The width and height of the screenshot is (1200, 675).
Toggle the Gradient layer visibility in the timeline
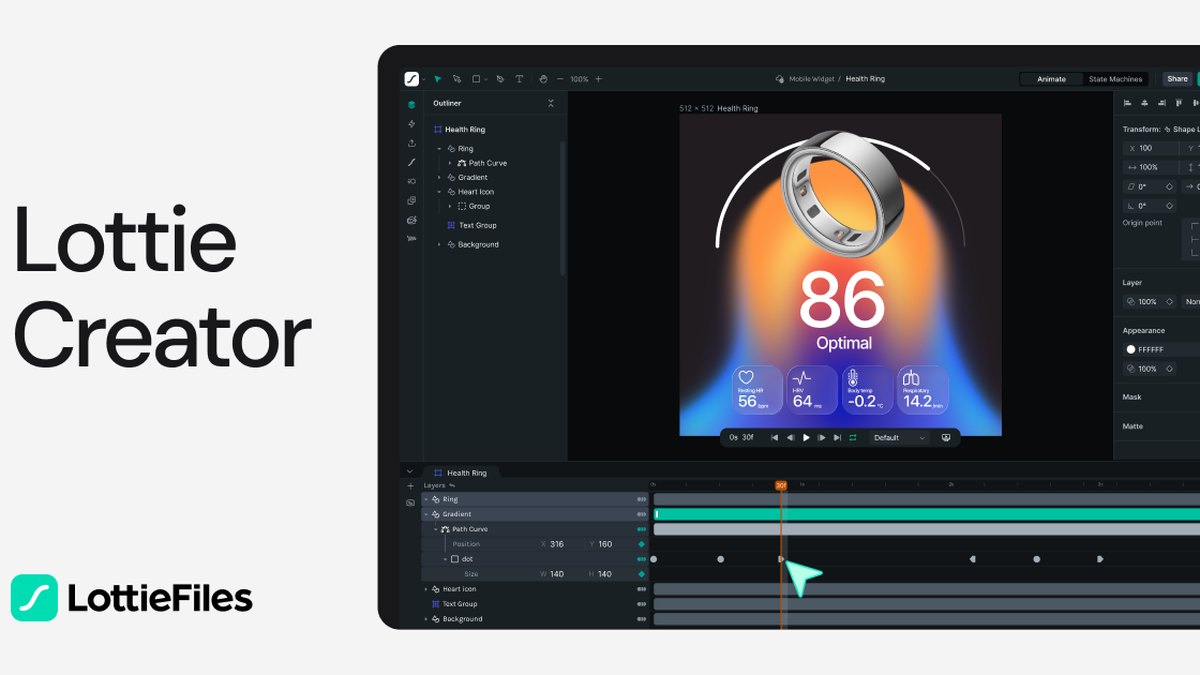point(642,514)
